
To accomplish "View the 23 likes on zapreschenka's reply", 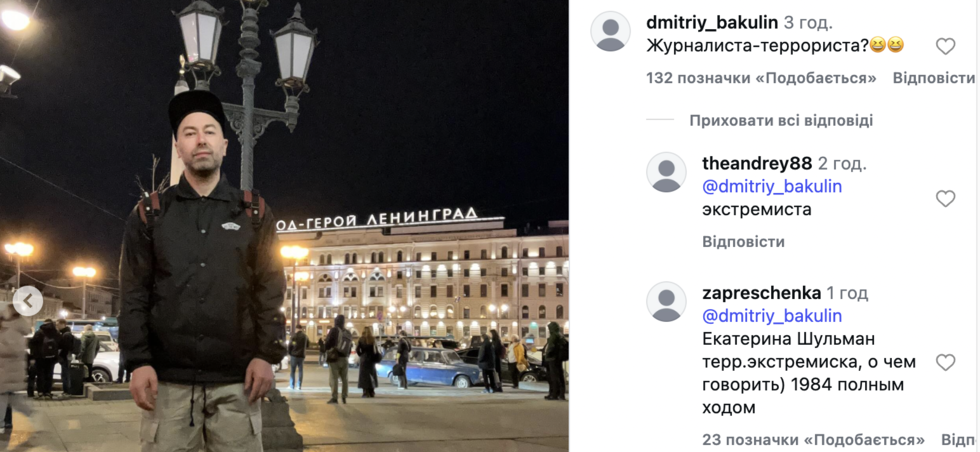I will pyautogui.click(x=813, y=439).
